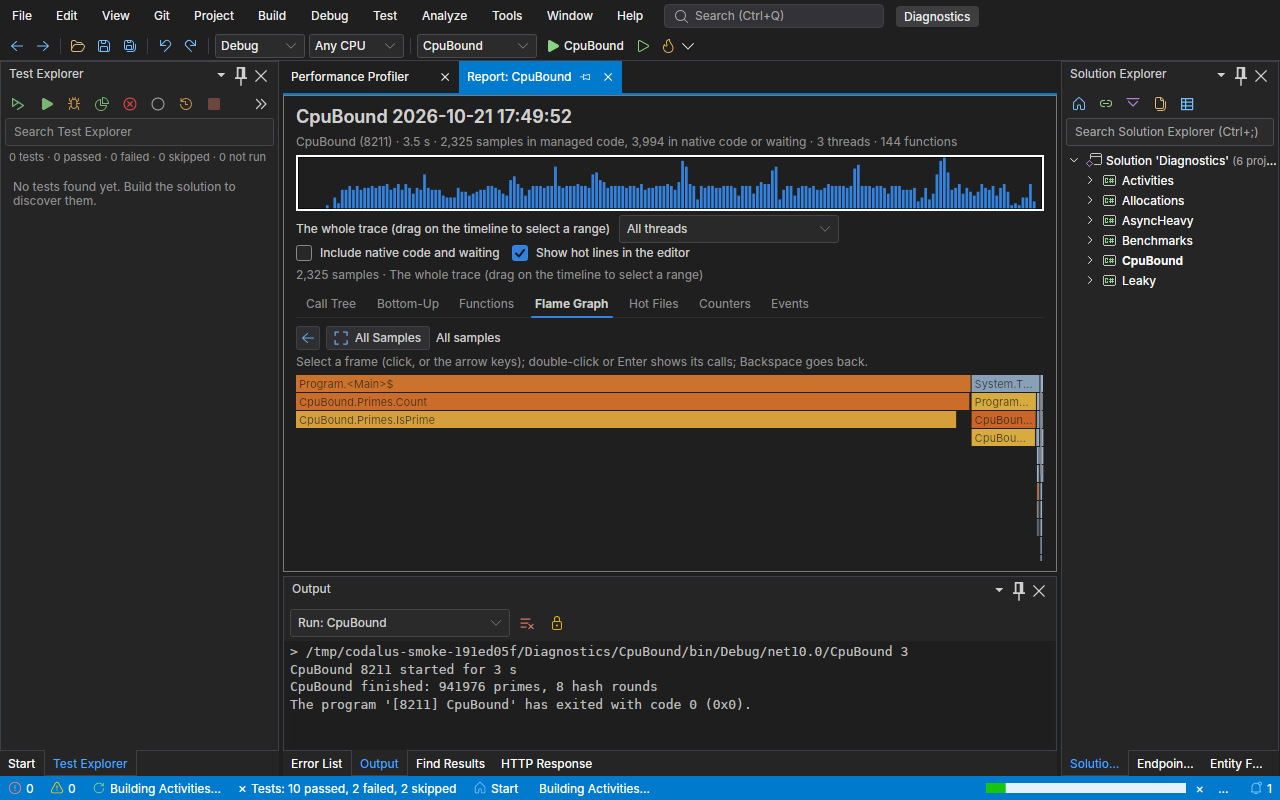Select the CpuBound.Primes.IsPrime flame graph frame

(626, 421)
